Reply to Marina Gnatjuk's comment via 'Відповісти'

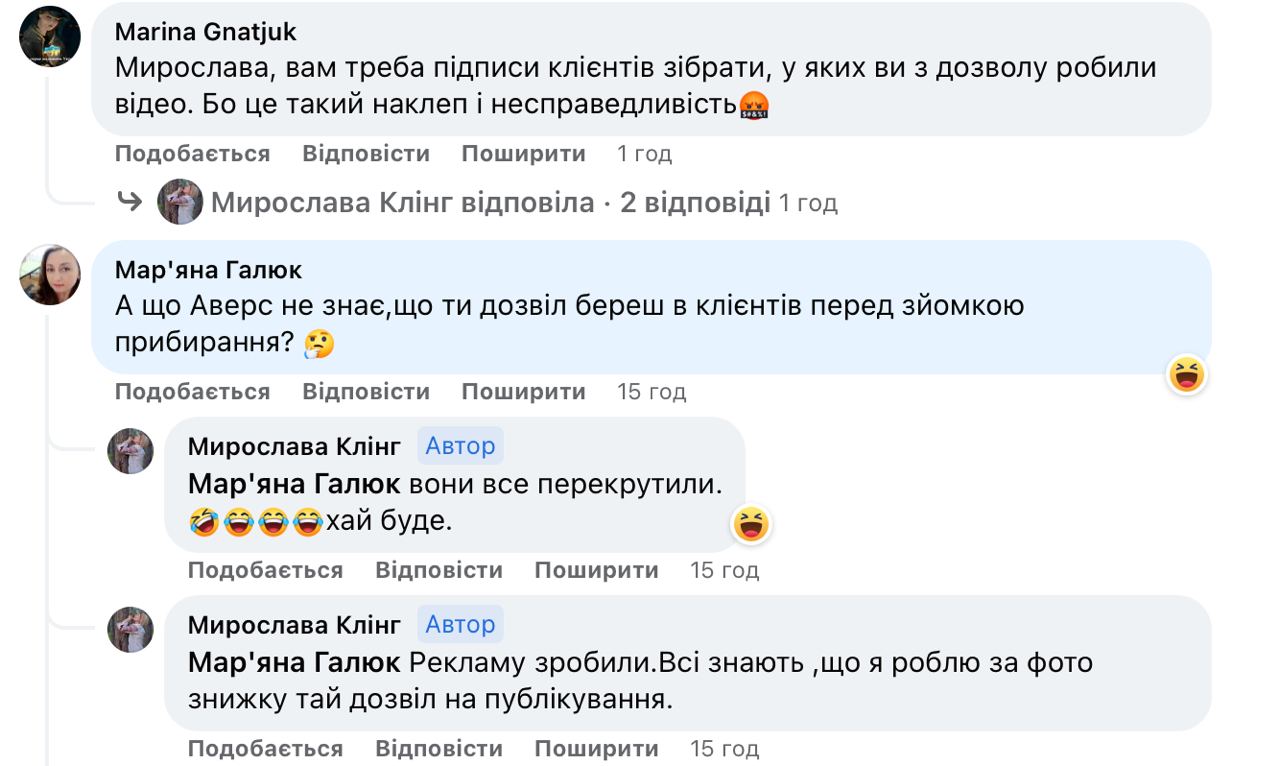click(x=366, y=154)
